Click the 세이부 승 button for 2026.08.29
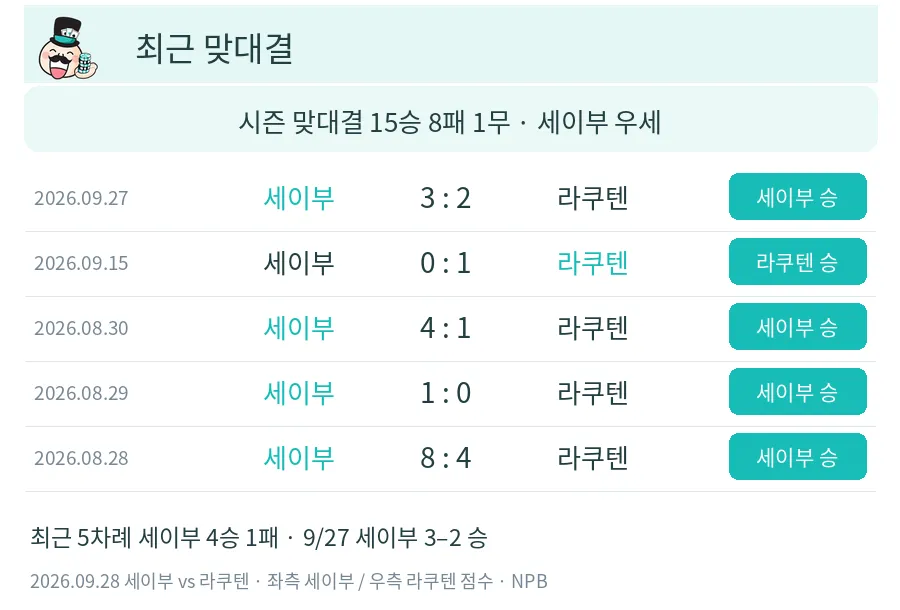 [797, 391]
